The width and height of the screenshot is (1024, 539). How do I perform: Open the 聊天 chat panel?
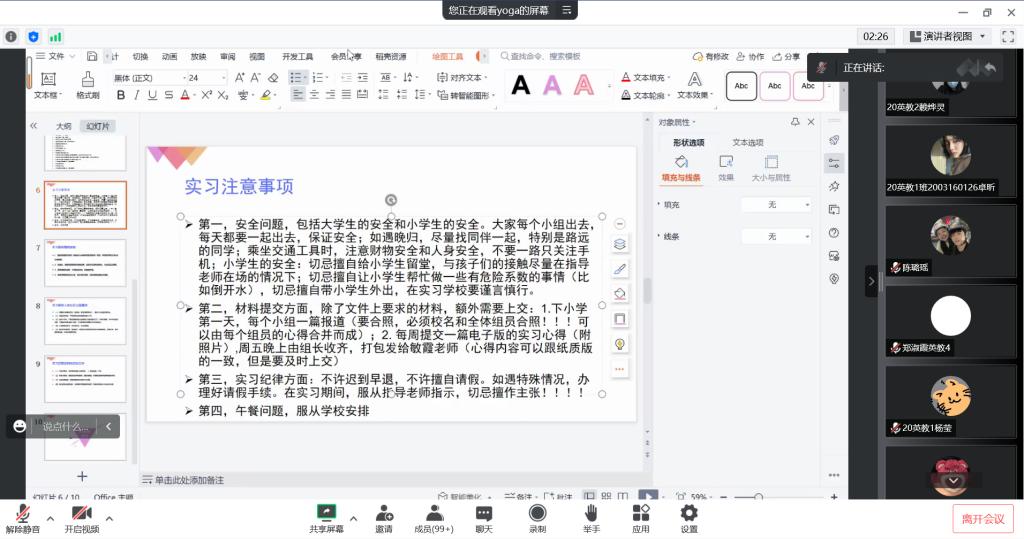point(484,512)
